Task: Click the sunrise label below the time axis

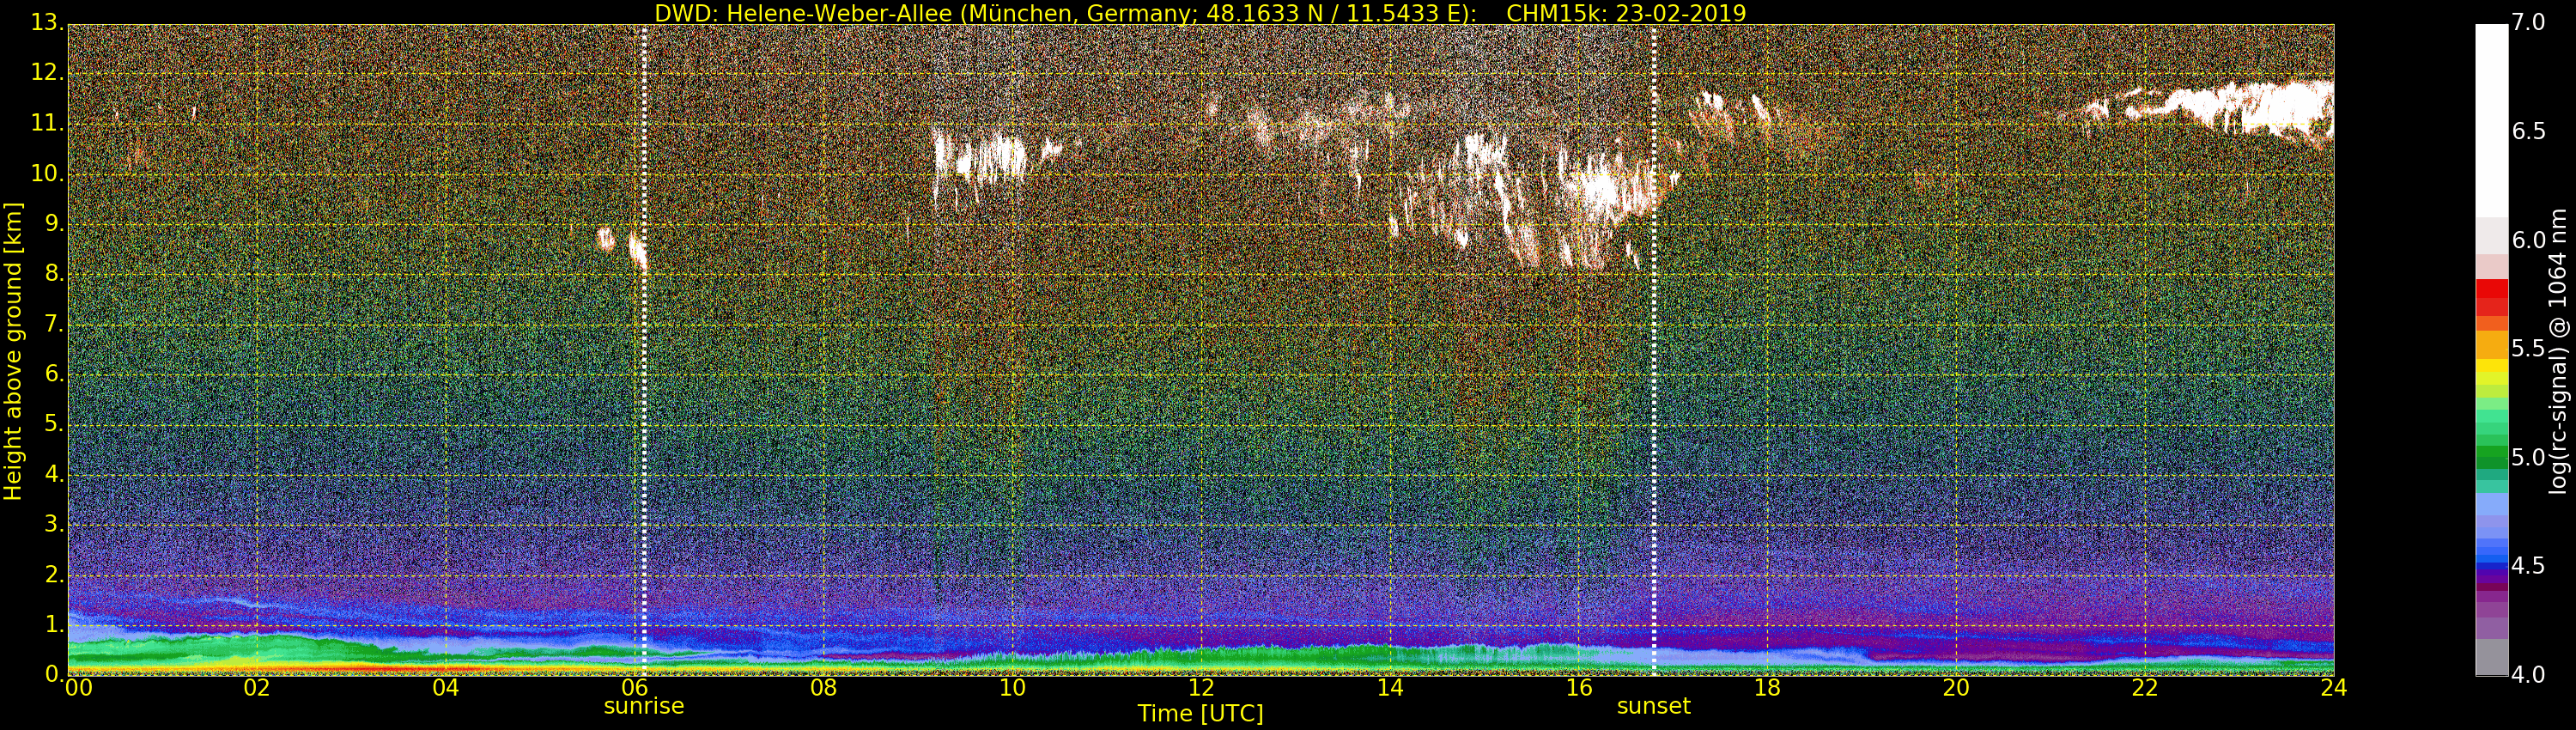Action: [643, 706]
